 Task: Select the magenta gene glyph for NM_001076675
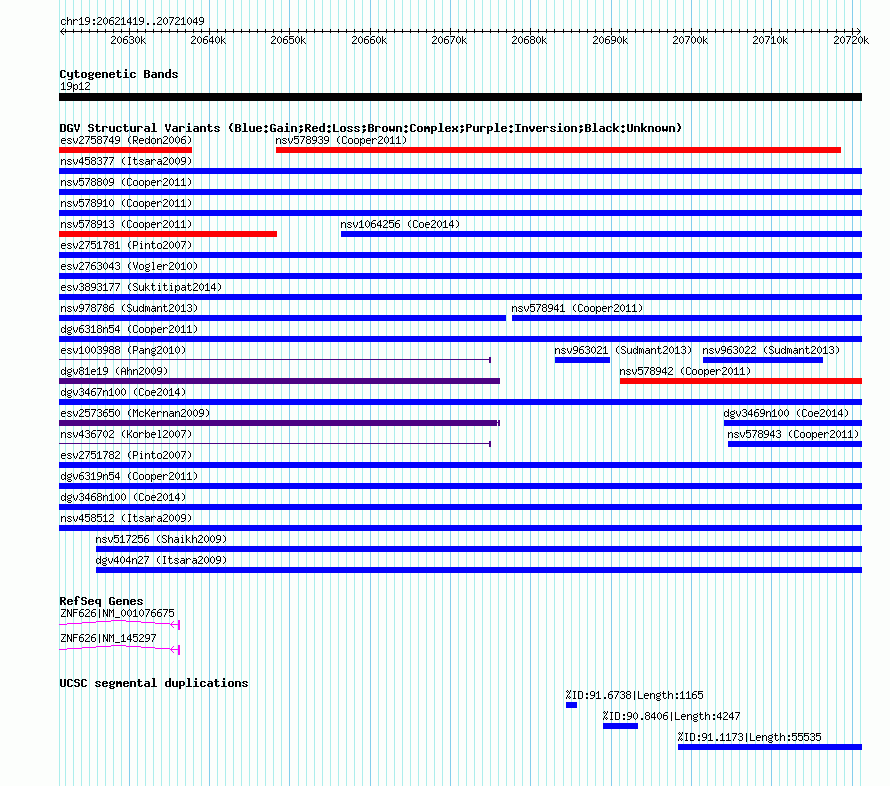click(120, 624)
